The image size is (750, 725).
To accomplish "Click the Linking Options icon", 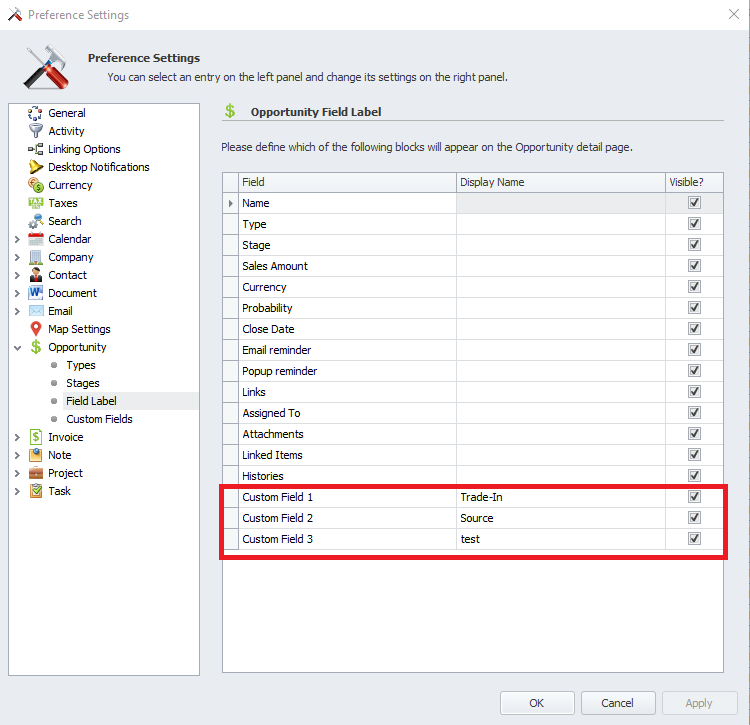I will pos(36,149).
